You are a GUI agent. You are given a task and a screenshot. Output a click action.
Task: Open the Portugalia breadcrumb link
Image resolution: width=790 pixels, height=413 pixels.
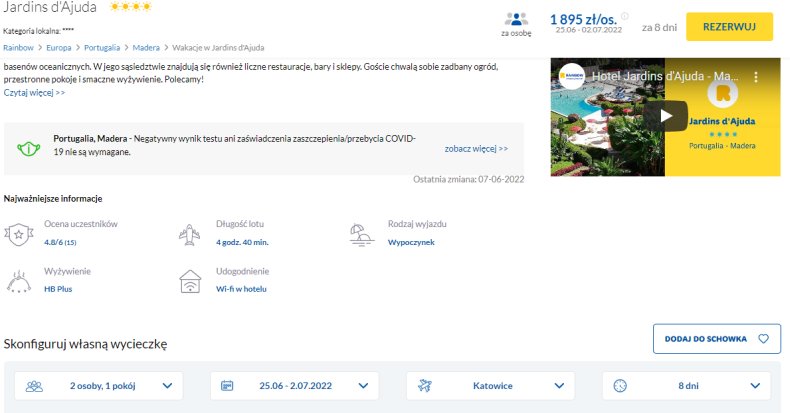(x=102, y=48)
